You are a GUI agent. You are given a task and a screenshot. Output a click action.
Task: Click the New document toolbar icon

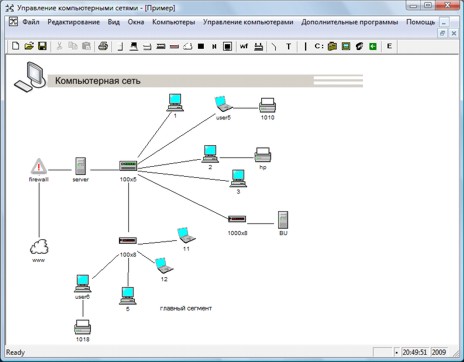[x=15, y=46]
